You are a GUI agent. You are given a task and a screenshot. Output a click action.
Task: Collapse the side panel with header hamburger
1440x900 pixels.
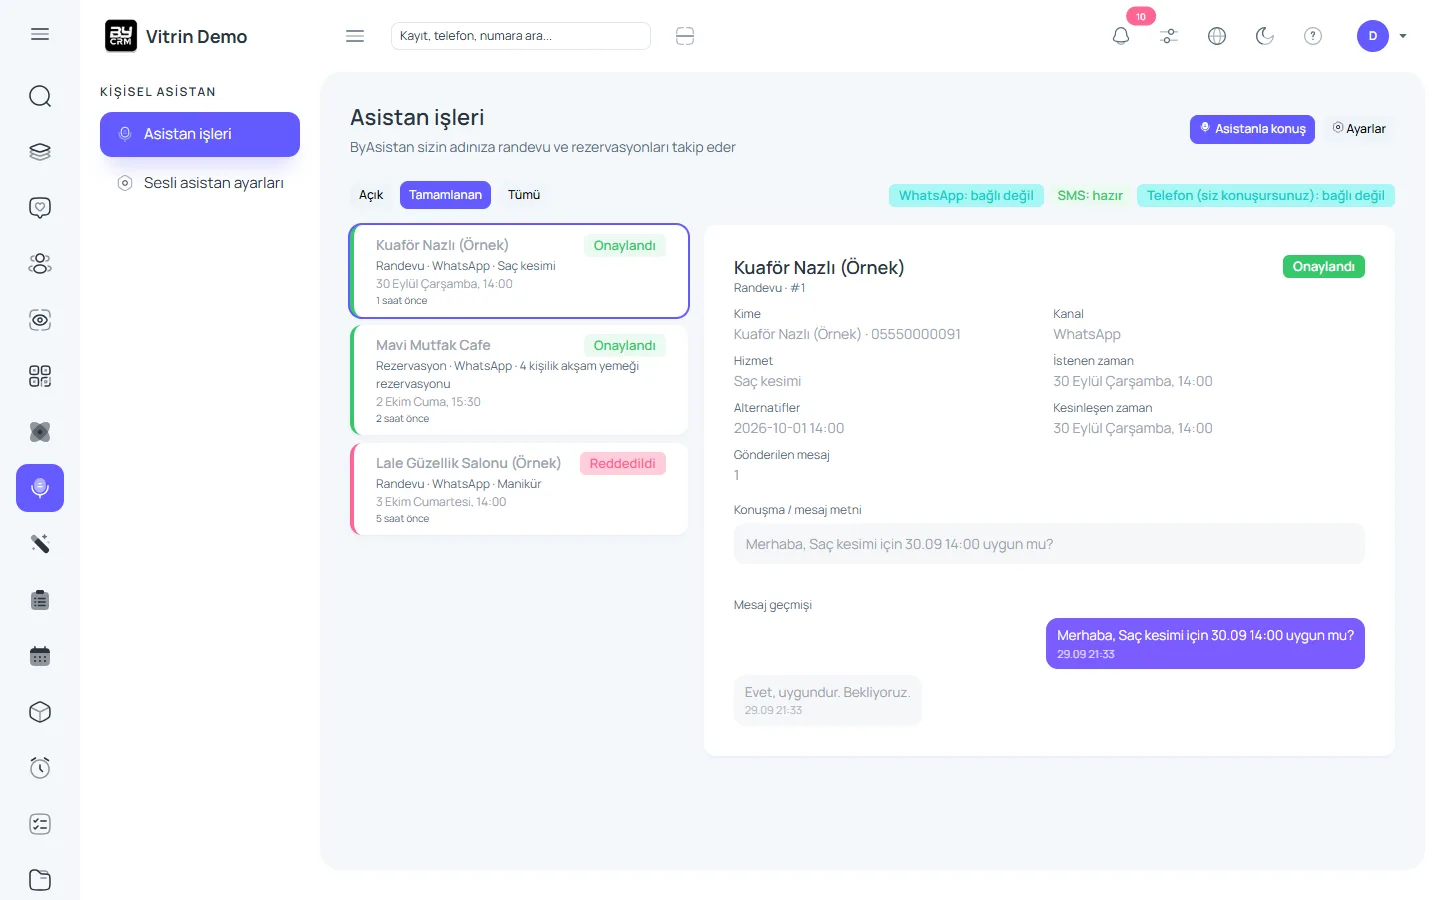[355, 36]
